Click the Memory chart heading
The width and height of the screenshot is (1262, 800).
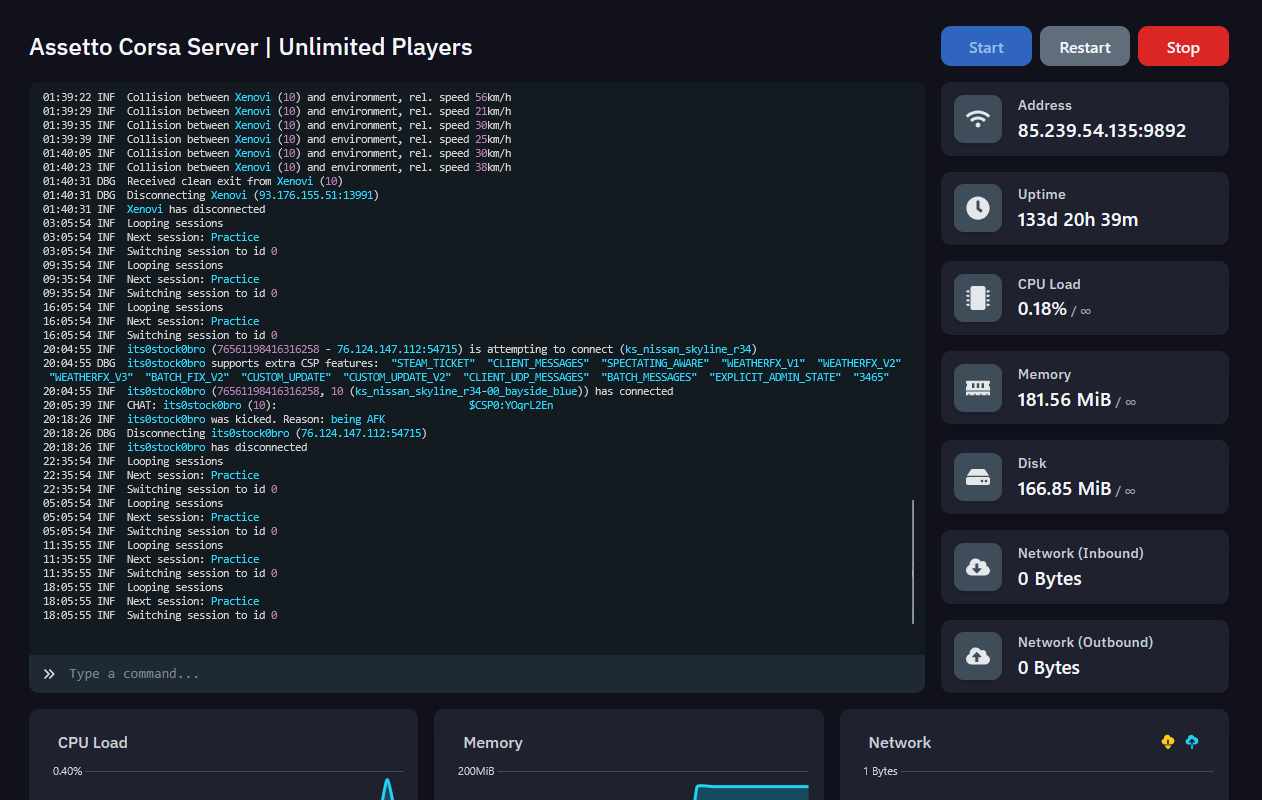[x=493, y=742]
